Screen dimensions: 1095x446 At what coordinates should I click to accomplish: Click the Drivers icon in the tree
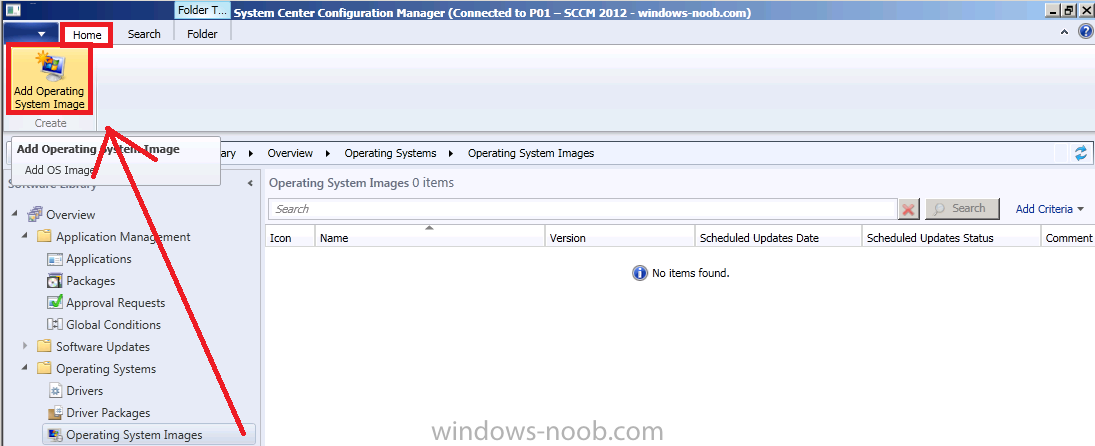coord(55,391)
